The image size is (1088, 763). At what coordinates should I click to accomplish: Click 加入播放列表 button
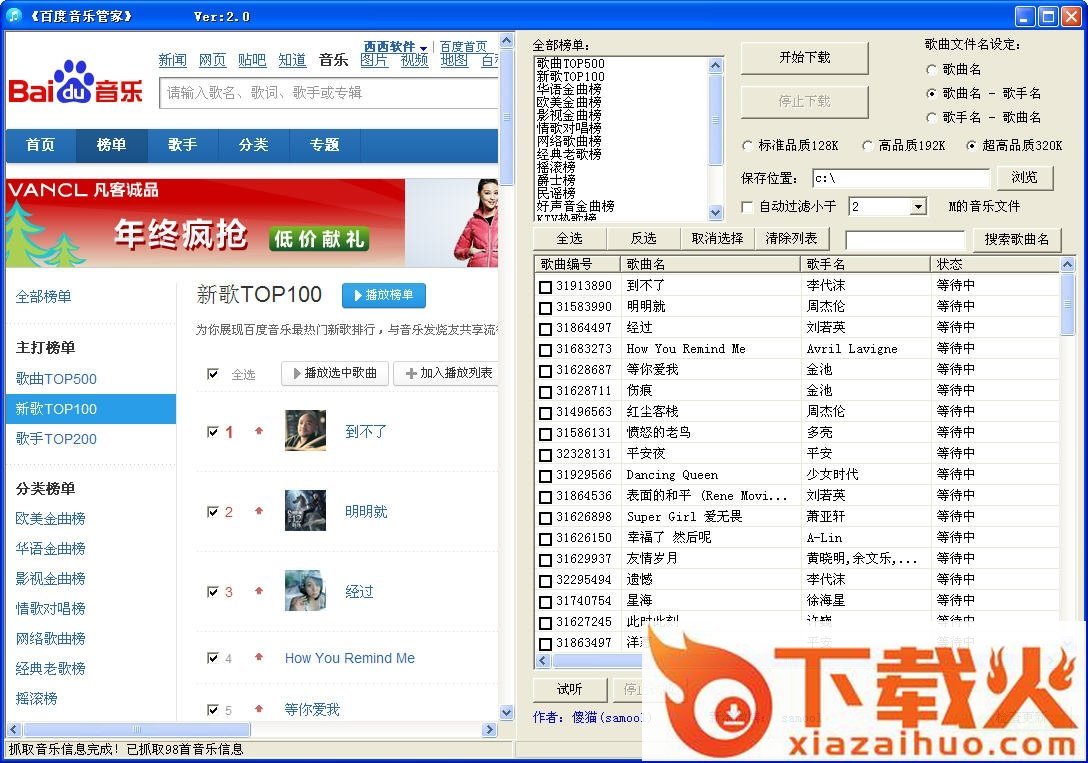point(448,373)
